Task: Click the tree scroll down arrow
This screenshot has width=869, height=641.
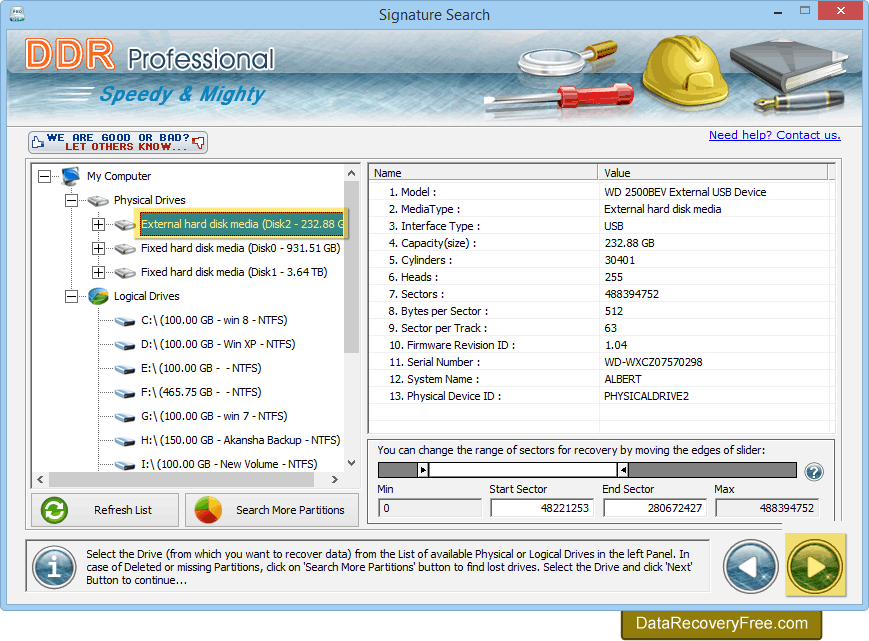Action: pyautogui.click(x=351, y=463)
